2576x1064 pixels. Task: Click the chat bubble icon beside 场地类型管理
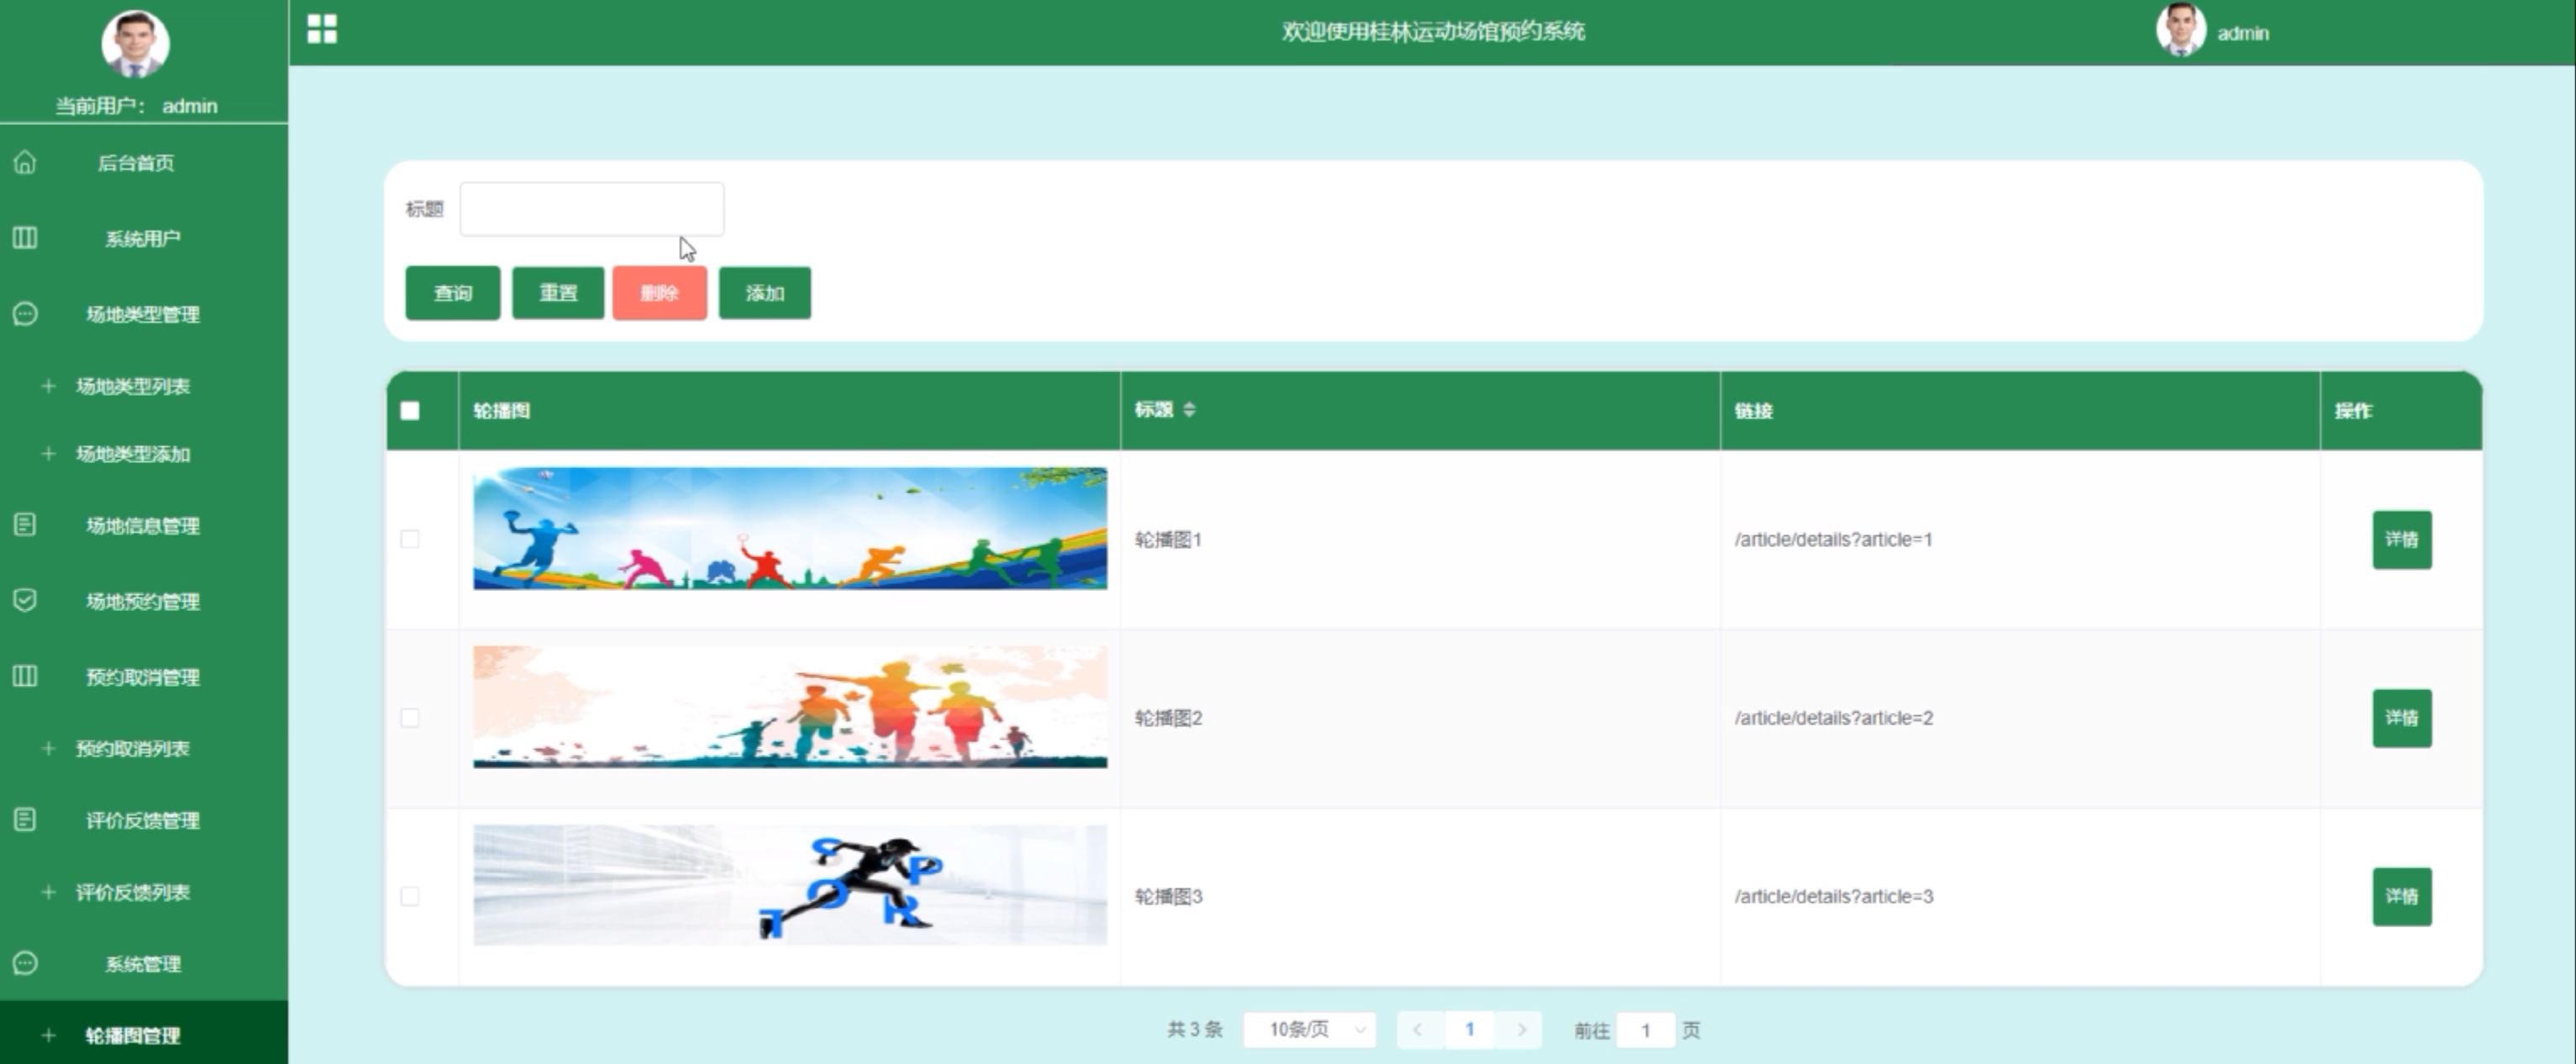click(x=25, y=314)
